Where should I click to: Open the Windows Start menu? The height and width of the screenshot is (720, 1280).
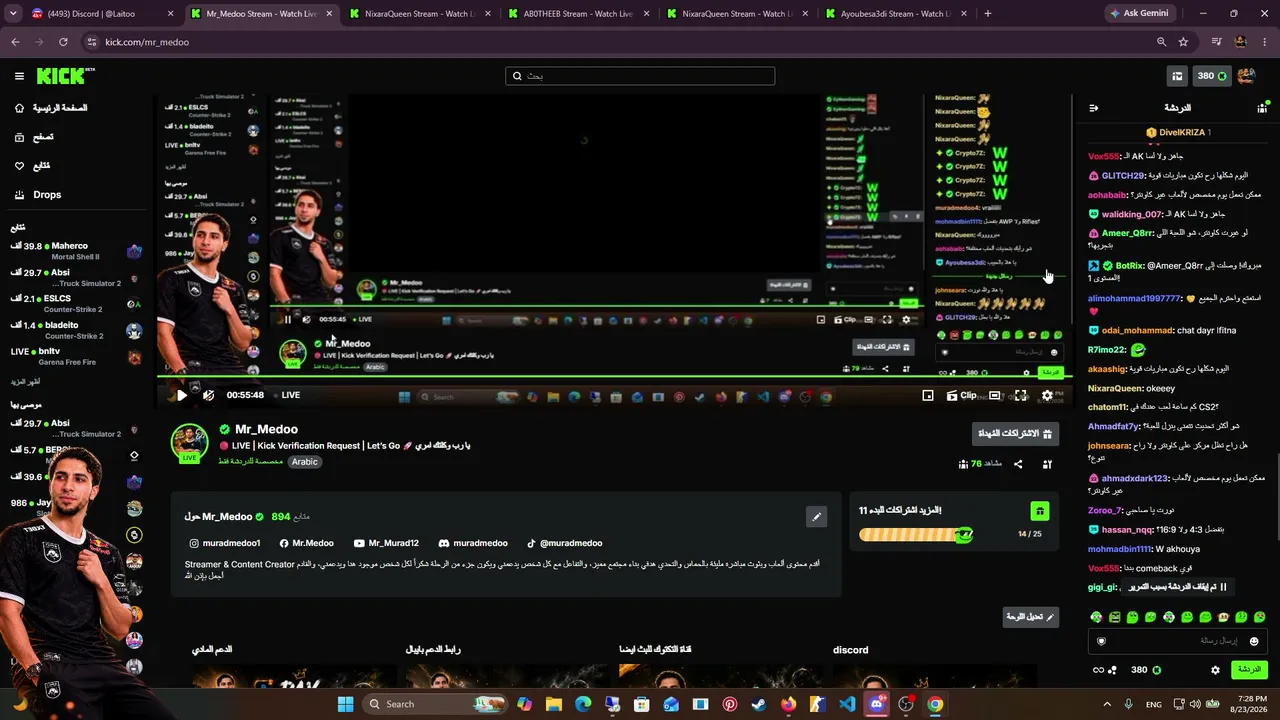click(346, 704)
